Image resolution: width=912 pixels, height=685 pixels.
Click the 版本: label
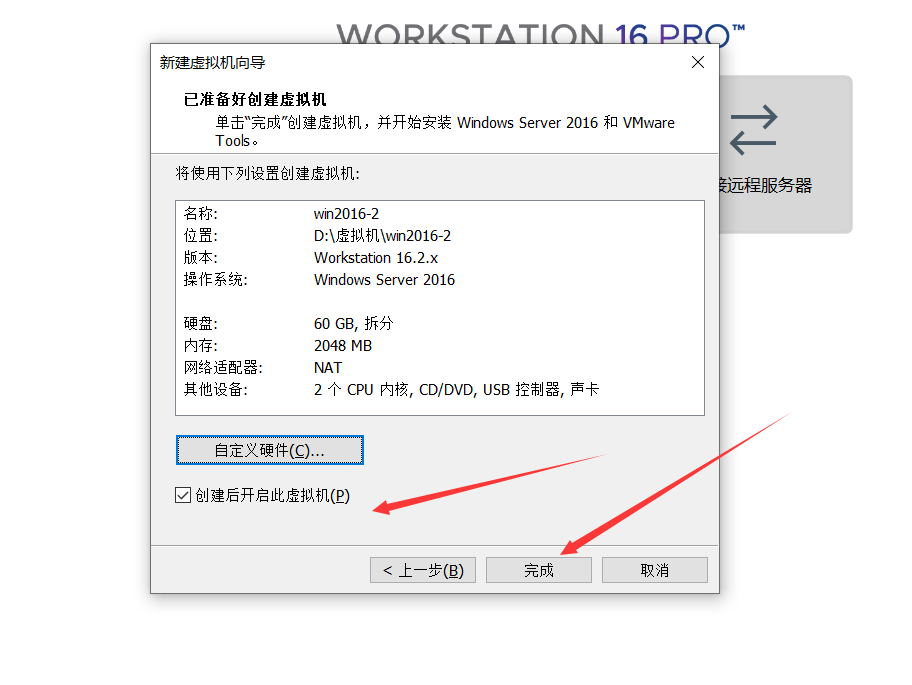pos(200,258)
